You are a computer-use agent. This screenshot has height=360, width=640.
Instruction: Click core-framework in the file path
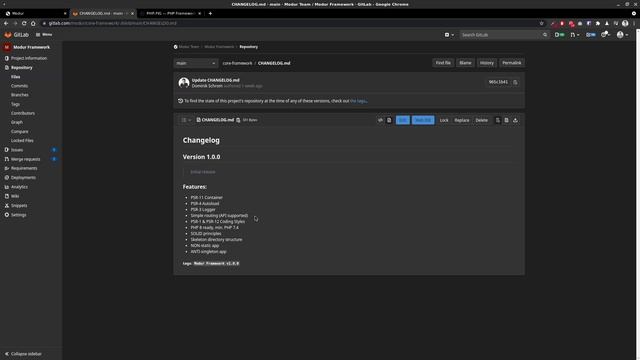237,63
